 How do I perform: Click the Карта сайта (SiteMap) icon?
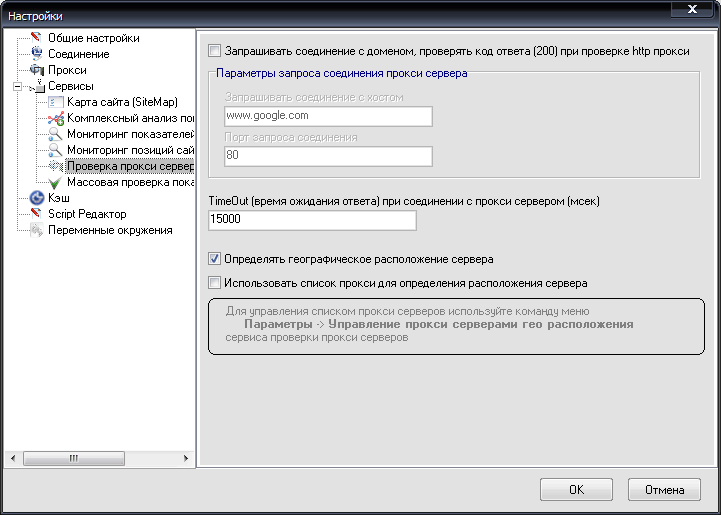56,102
